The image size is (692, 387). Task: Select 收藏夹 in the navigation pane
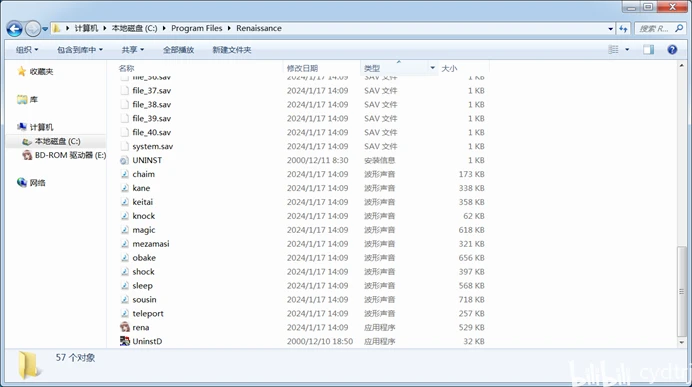click(x=41, y=71)
